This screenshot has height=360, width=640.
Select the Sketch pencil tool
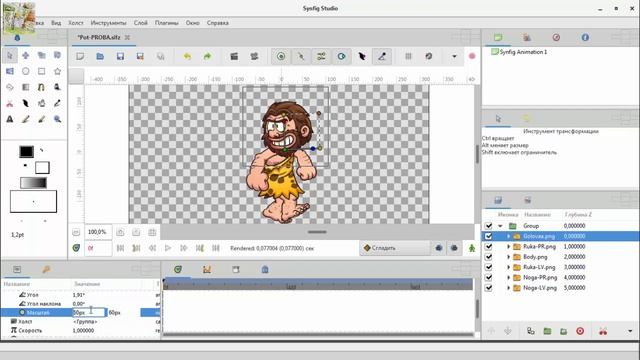click(26, 119)
